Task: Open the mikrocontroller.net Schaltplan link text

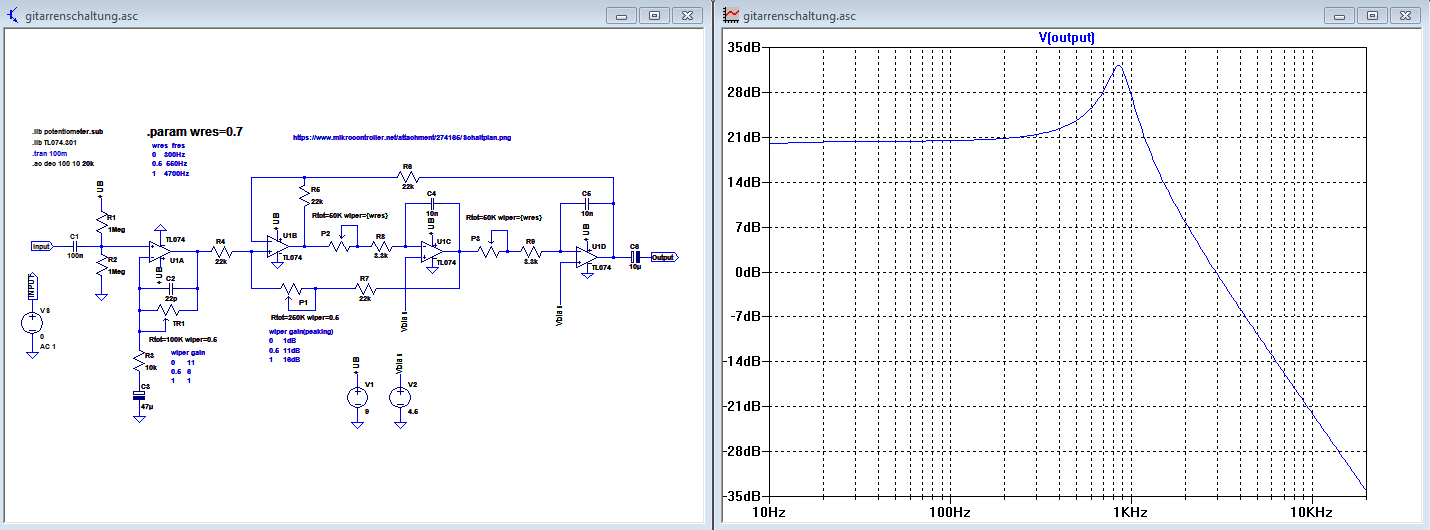Action: click(402, 137)
